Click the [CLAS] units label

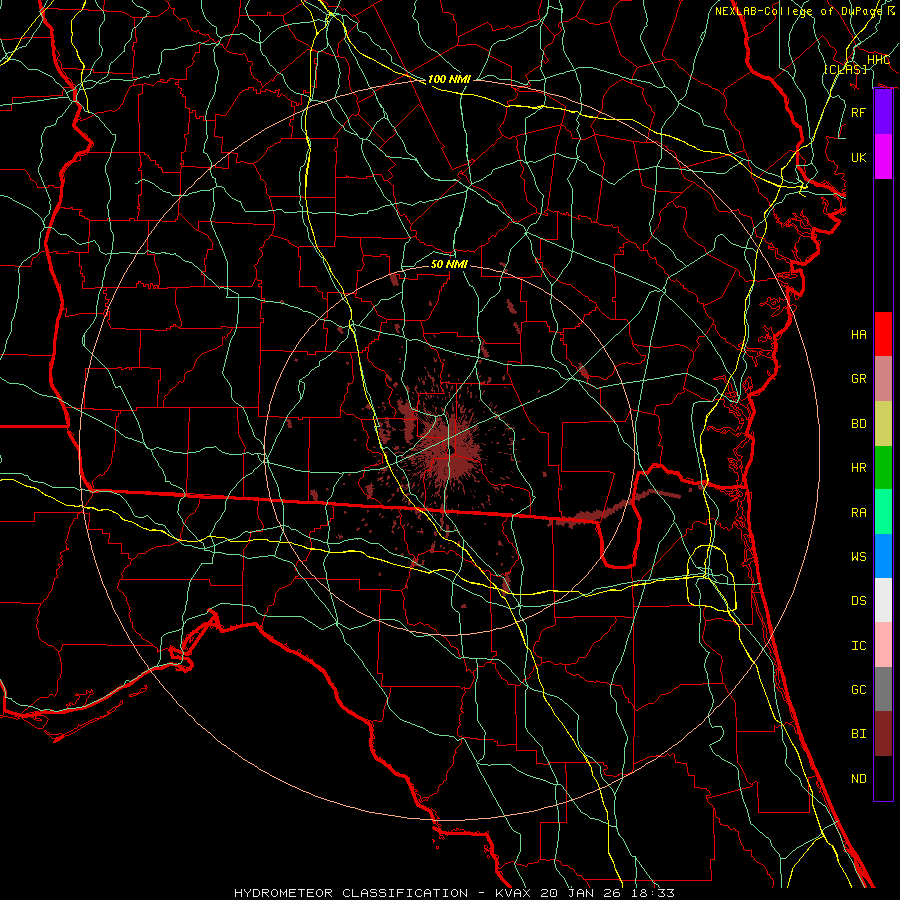[845, 69]
